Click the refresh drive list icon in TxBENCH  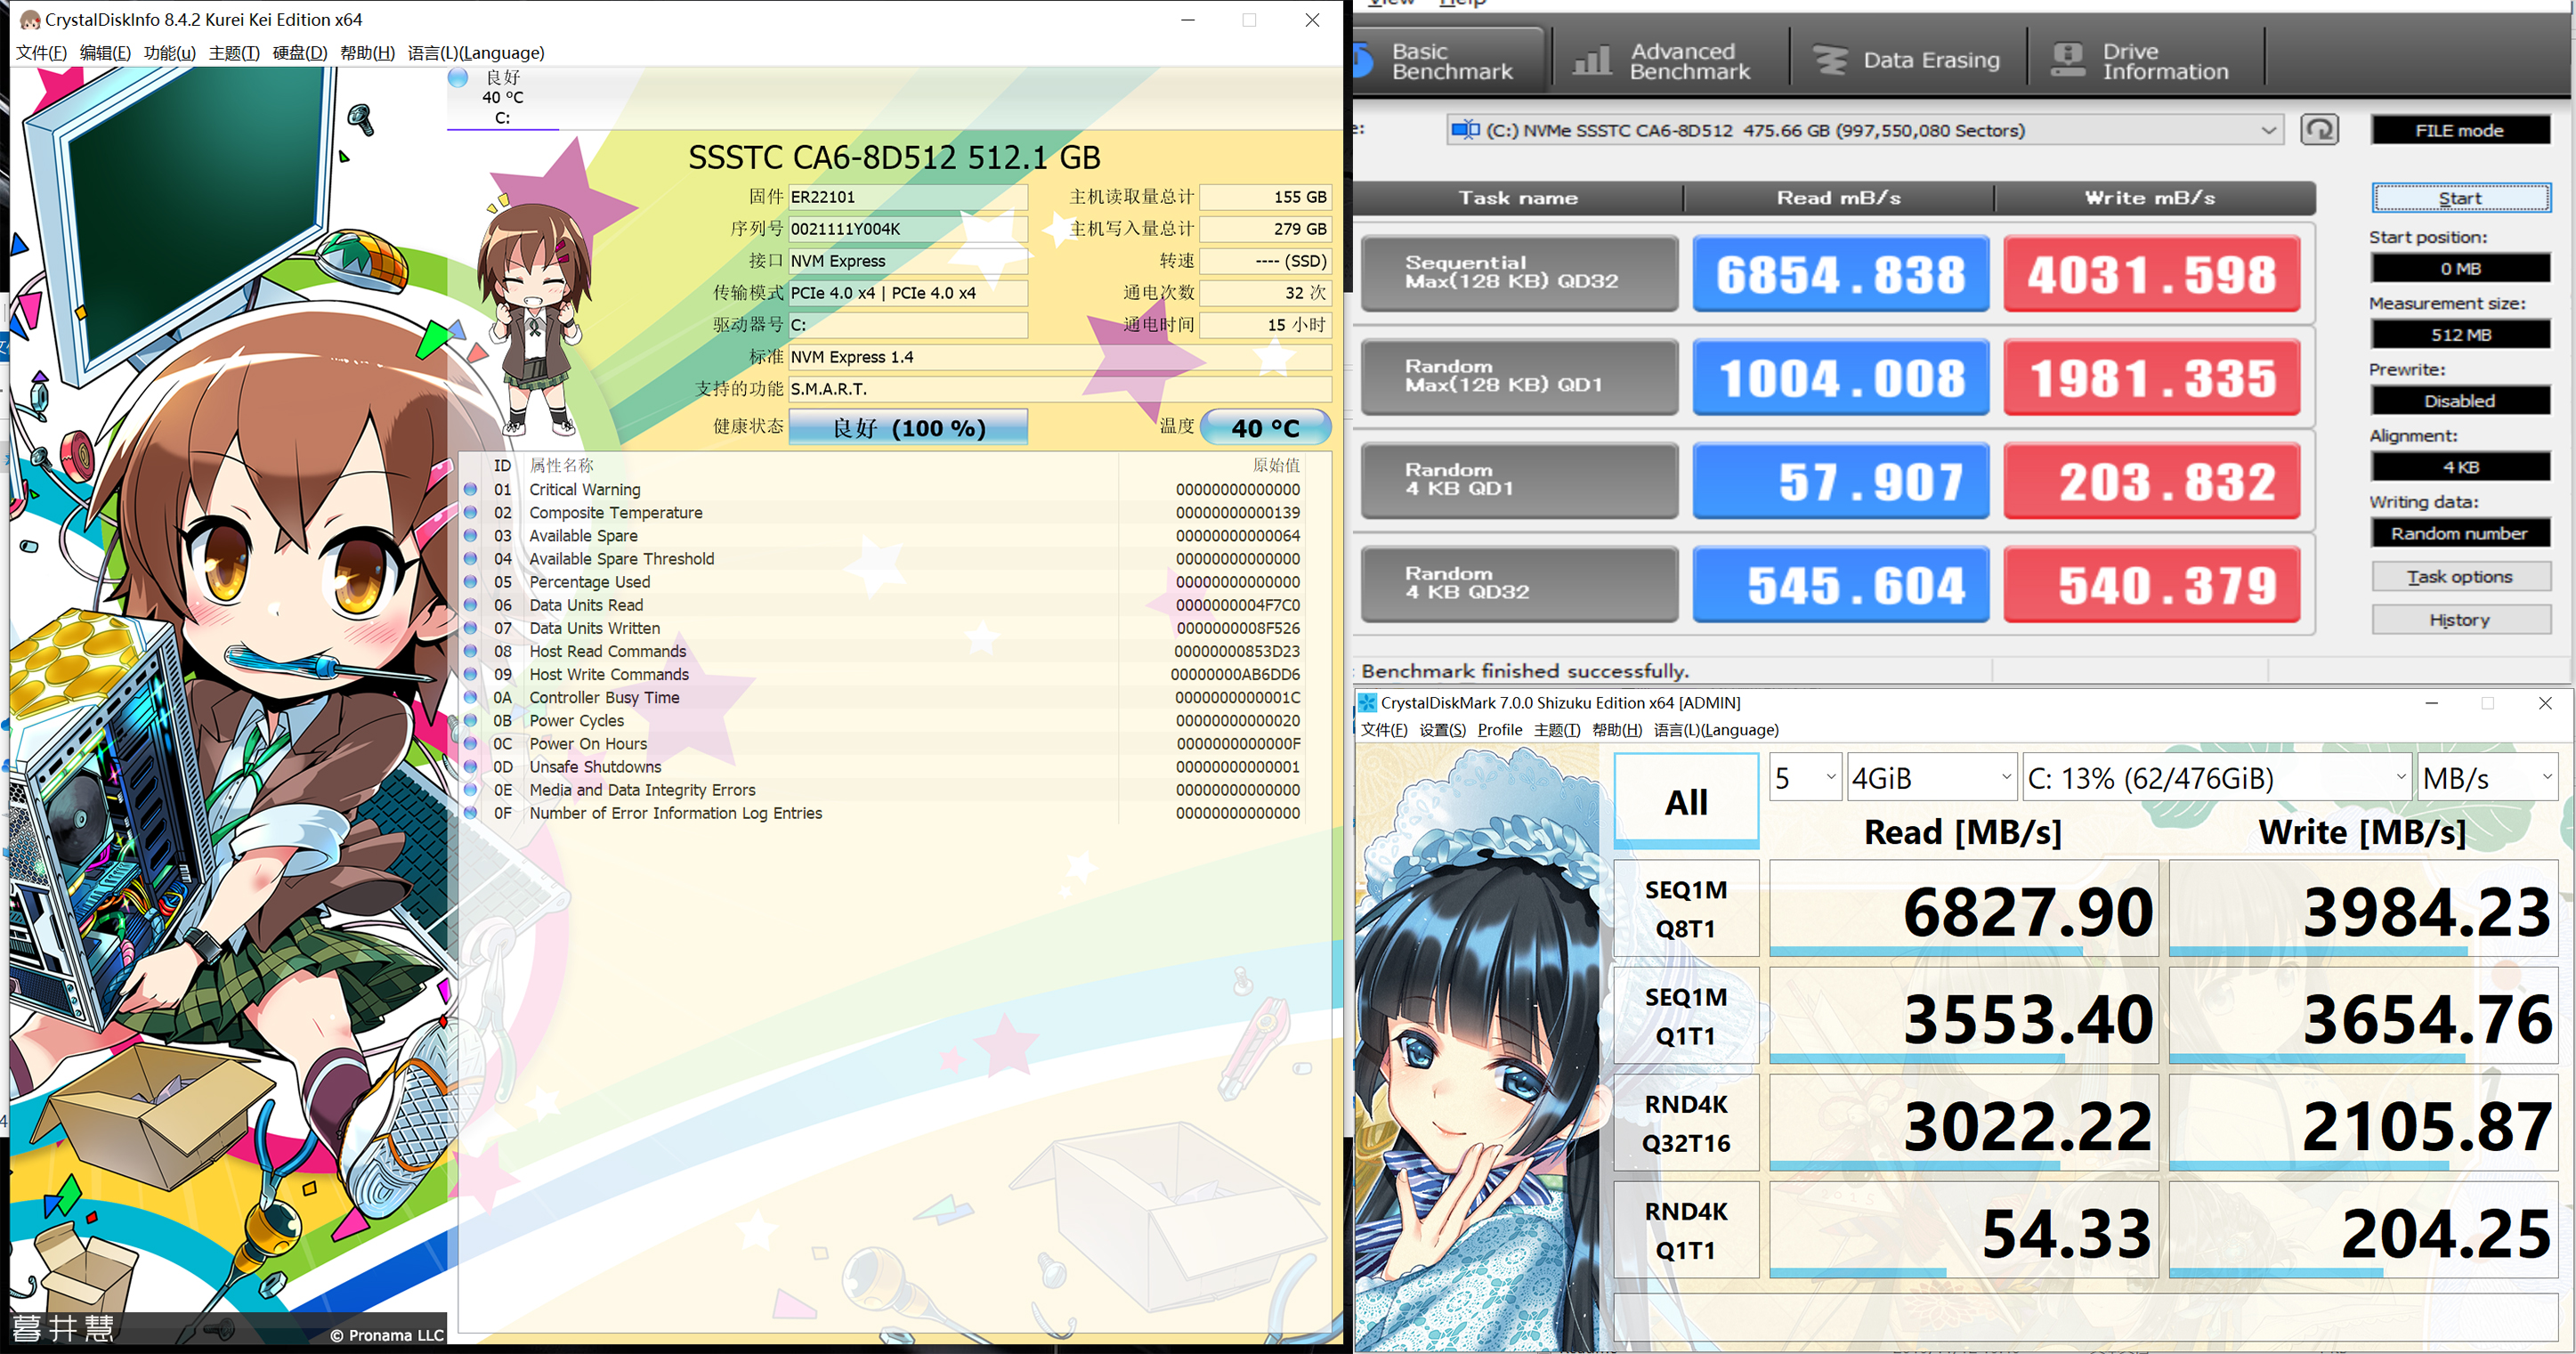click(2321, 129)
